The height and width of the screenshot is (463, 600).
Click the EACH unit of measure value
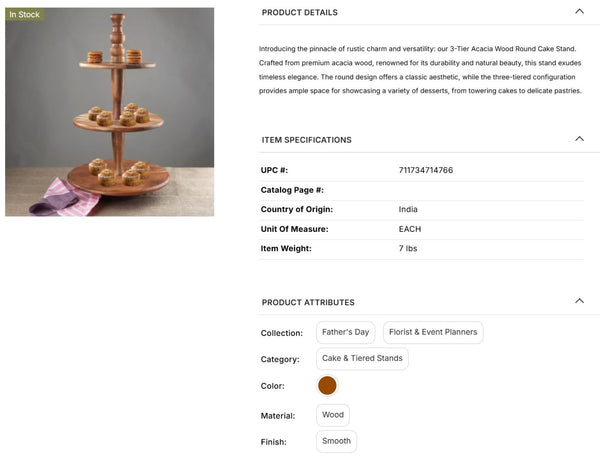pyautogui.click(x=411, y=229)
